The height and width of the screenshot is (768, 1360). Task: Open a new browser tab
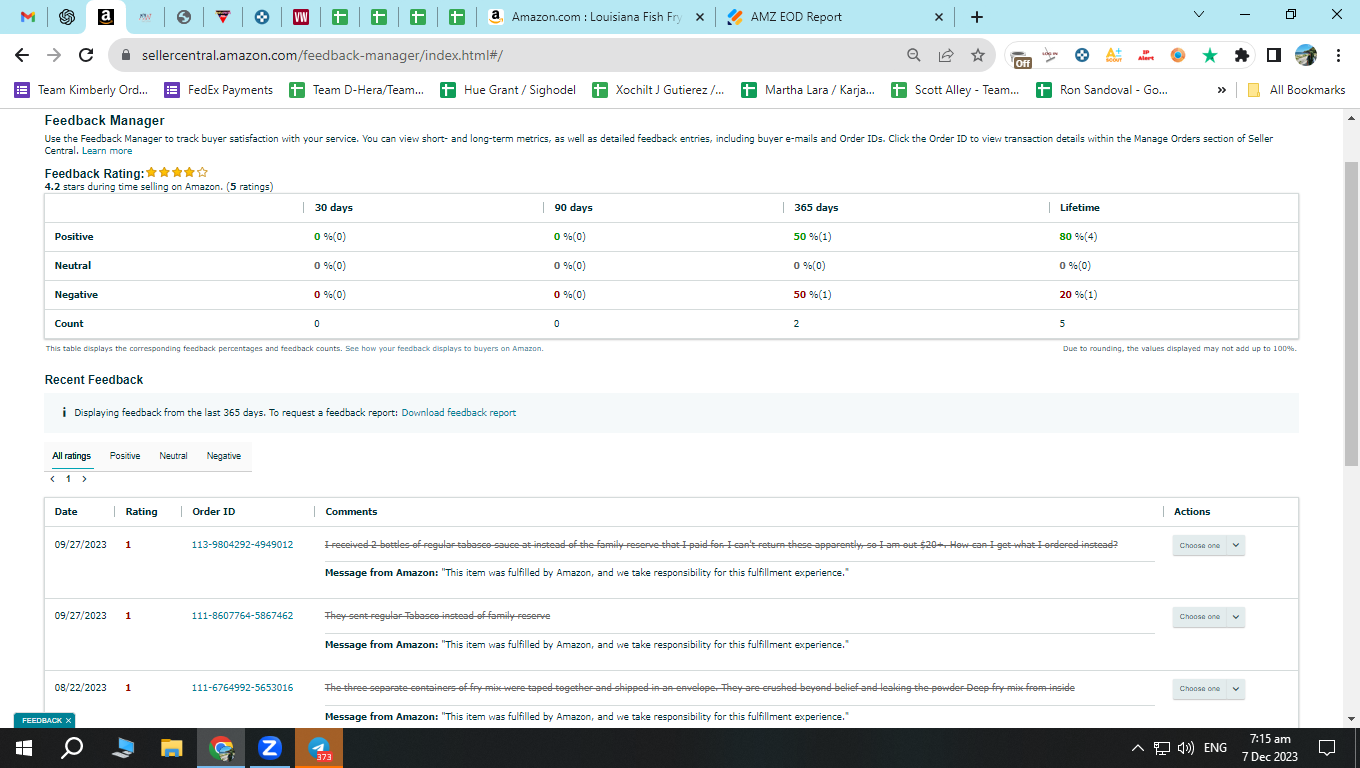977,17
